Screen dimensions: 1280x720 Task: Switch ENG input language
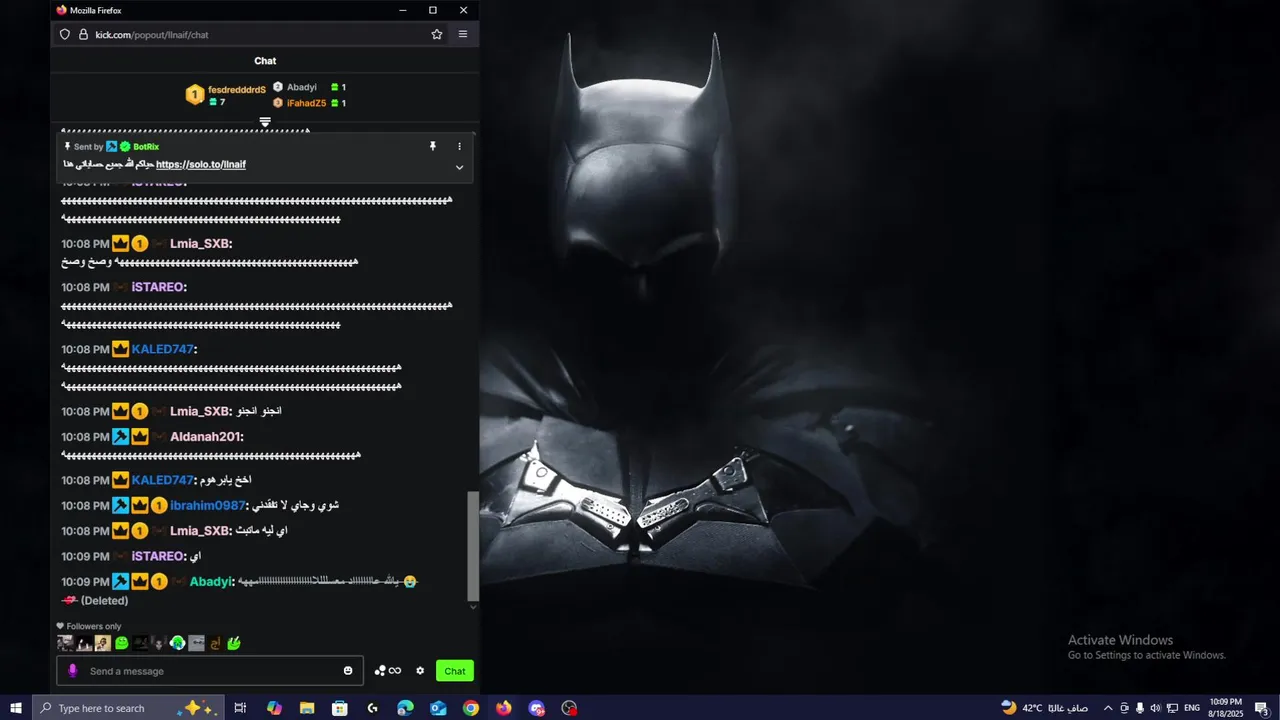tap(1192, 708)
